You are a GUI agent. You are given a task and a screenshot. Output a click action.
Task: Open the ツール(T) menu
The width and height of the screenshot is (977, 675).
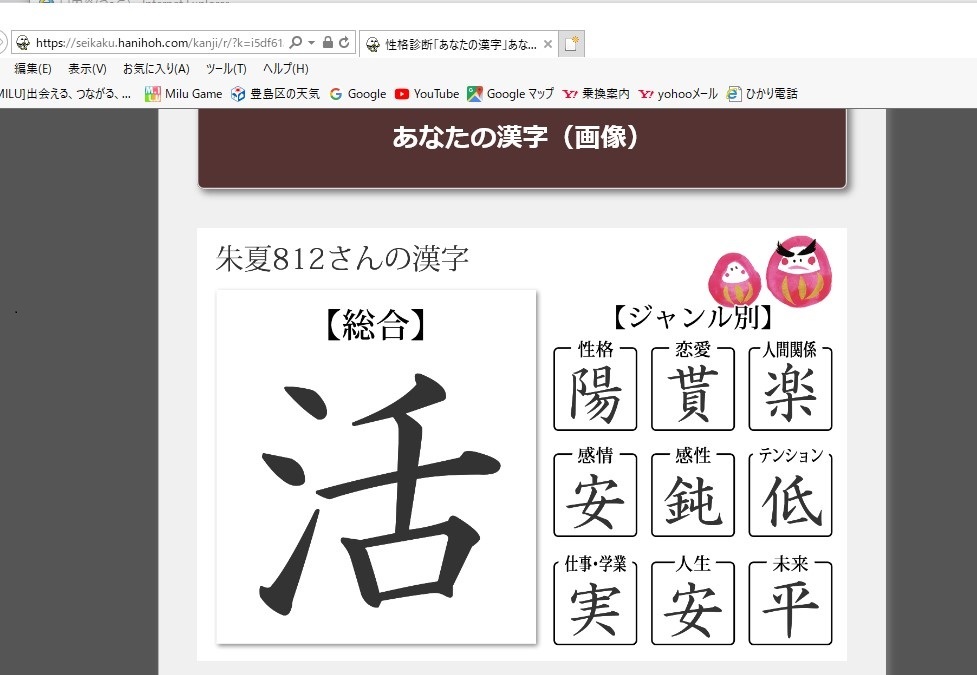(x=226, y=69)
